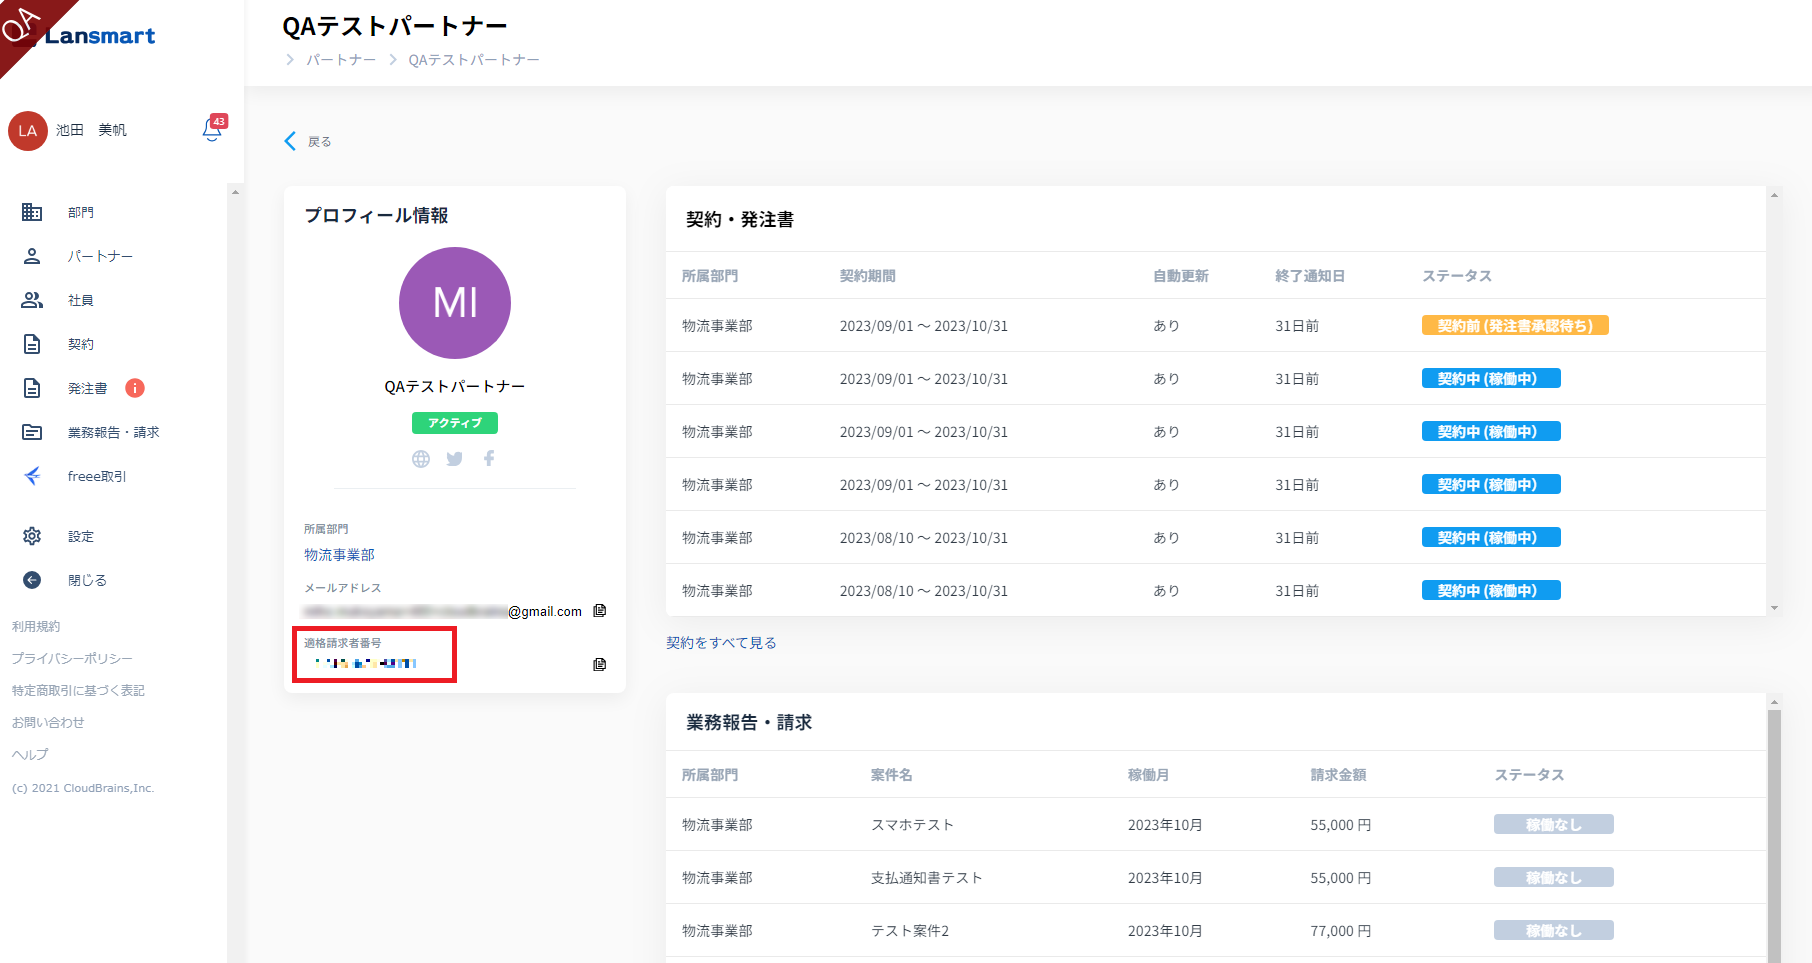This screenshot has height=963, width=1812.
Task: Click the contracts panel scroll down arrow
Action: (x=1774, y=608)
